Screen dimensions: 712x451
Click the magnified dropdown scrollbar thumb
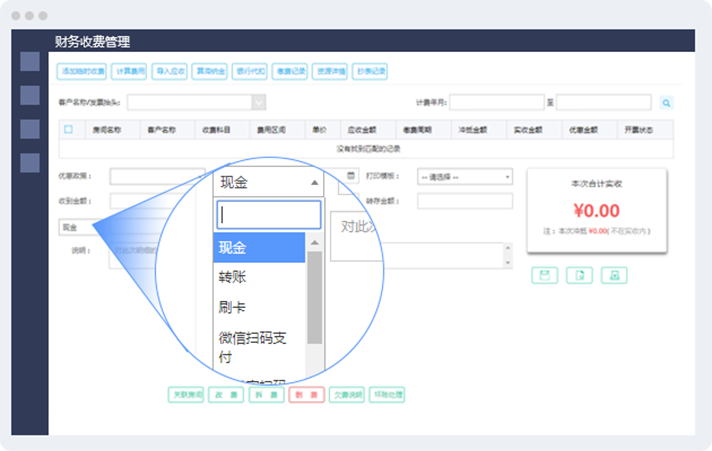314,297
